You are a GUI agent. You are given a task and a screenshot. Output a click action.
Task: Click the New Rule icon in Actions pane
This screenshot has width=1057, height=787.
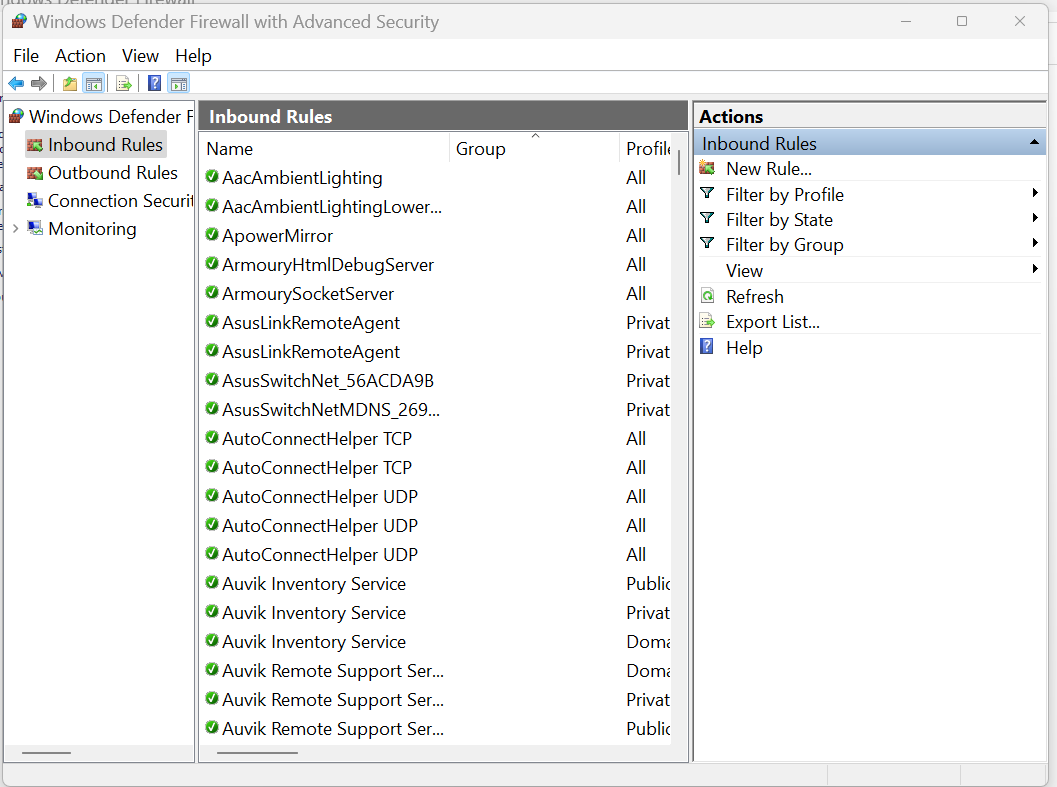click(707, 168)
